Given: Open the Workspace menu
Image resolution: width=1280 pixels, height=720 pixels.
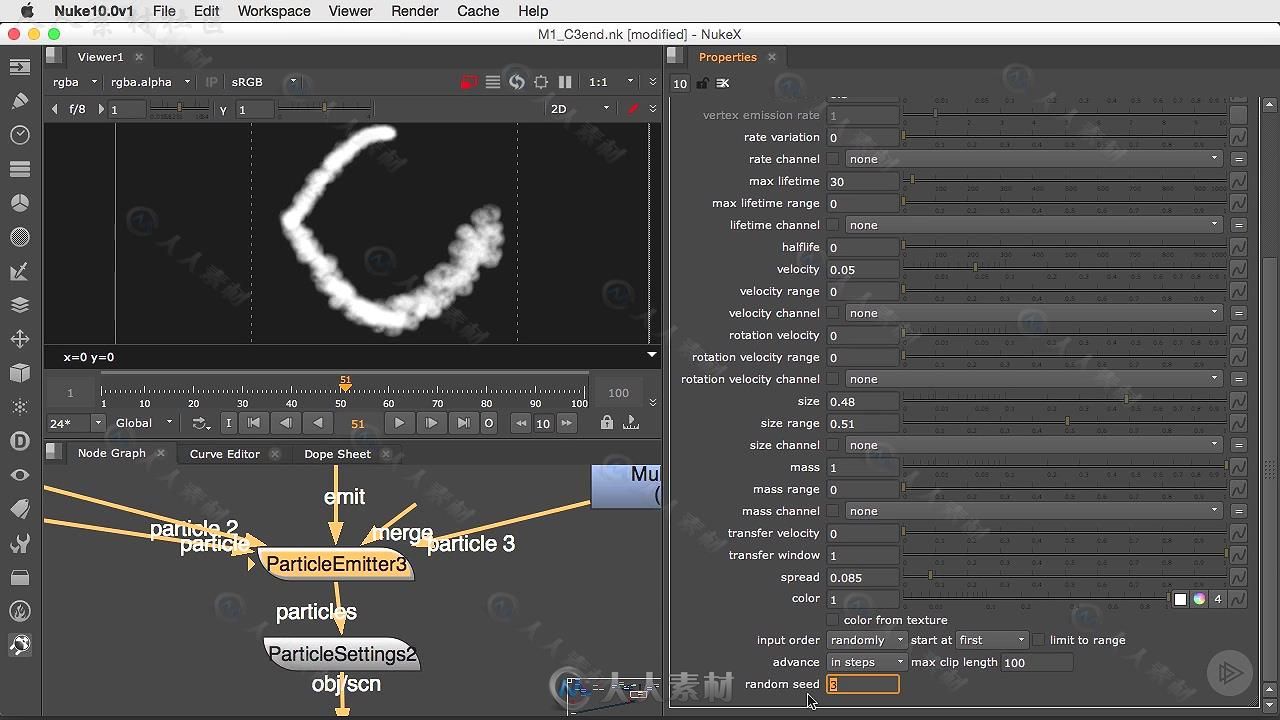Looking at the screenshot, I should [274, 11].
